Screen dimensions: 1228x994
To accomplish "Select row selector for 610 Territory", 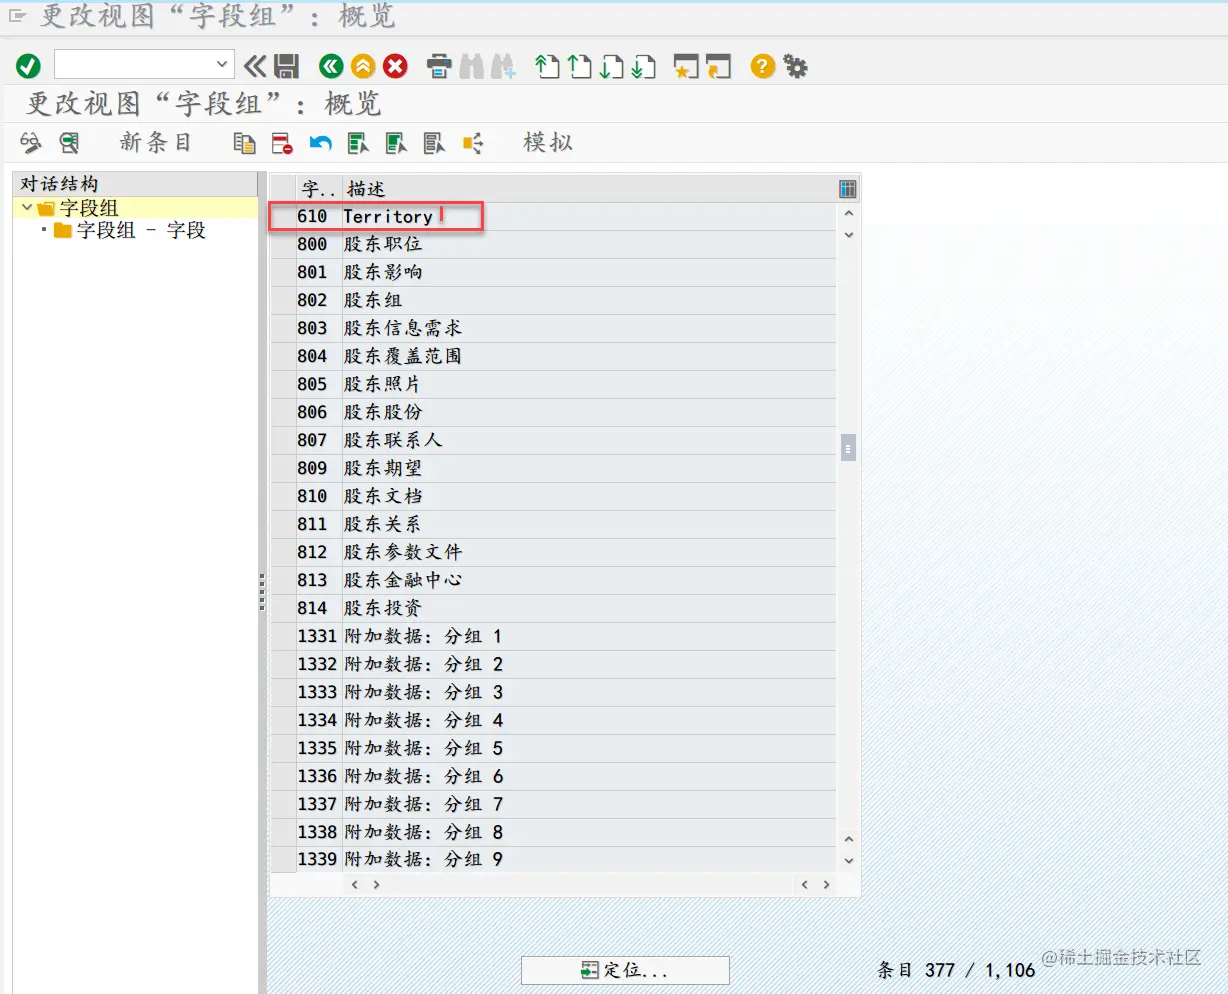I will tap(283, 216).
